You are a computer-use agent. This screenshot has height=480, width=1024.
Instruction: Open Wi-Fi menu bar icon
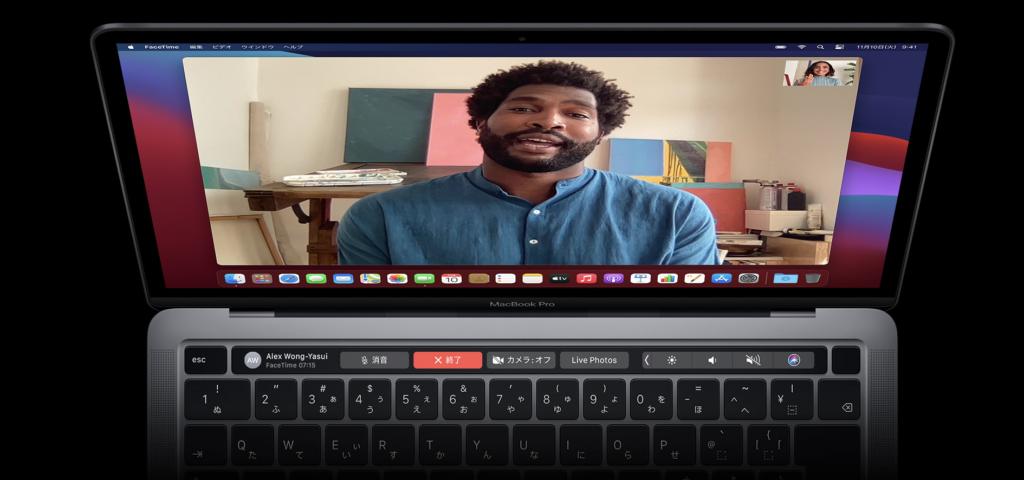pyautogui.click(x=802, y=47)
